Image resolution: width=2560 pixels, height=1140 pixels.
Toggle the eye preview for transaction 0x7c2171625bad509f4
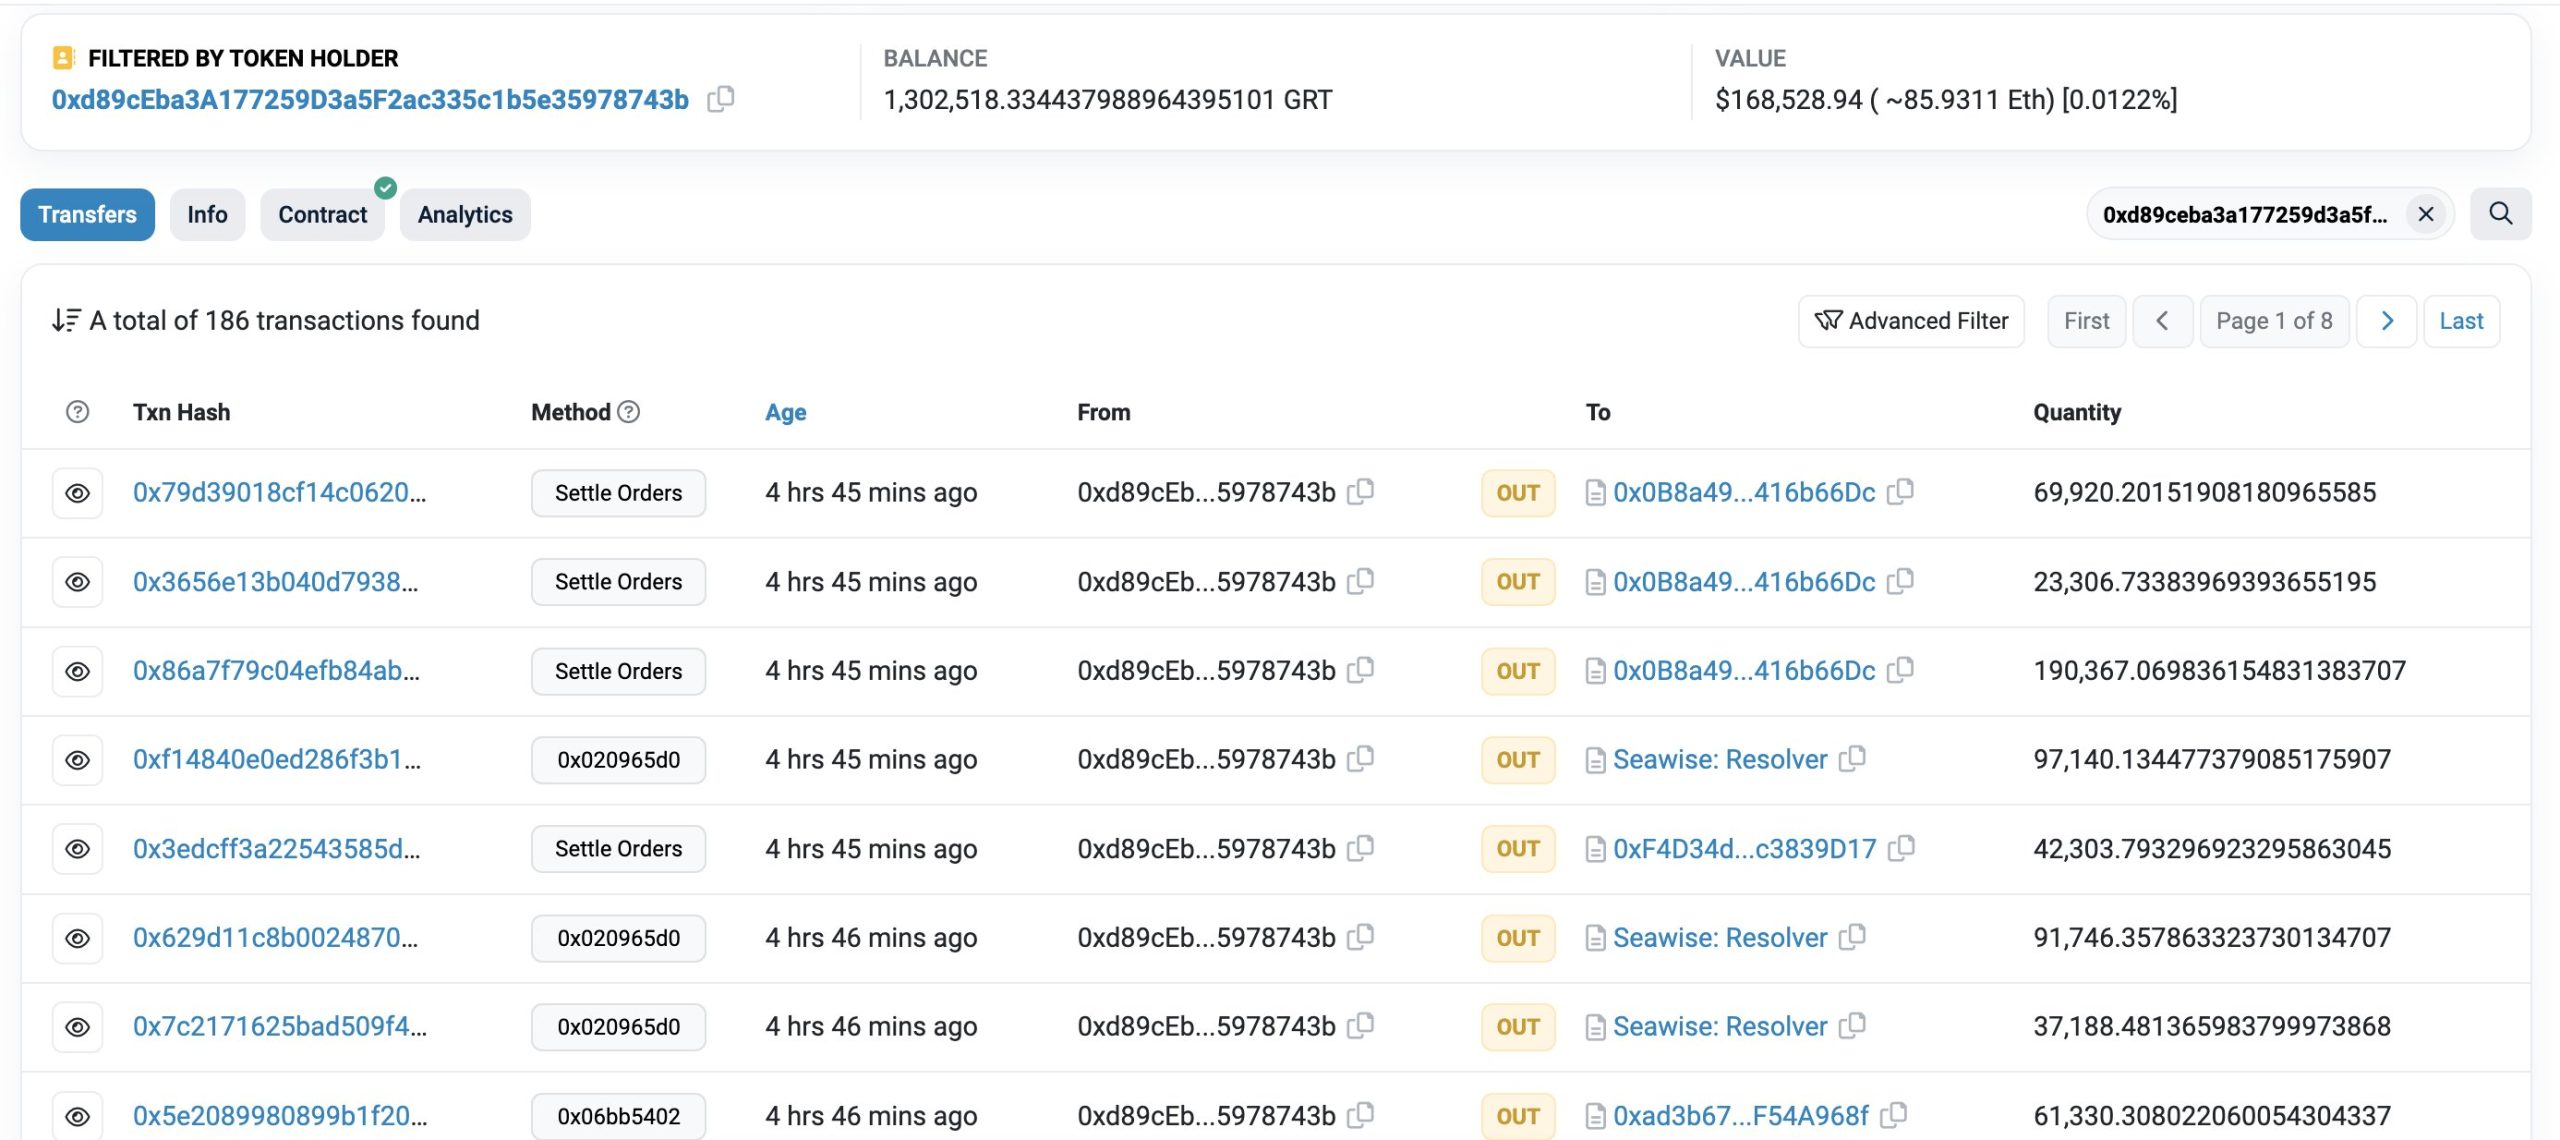pyautogui.click(x=77, y=1027)
